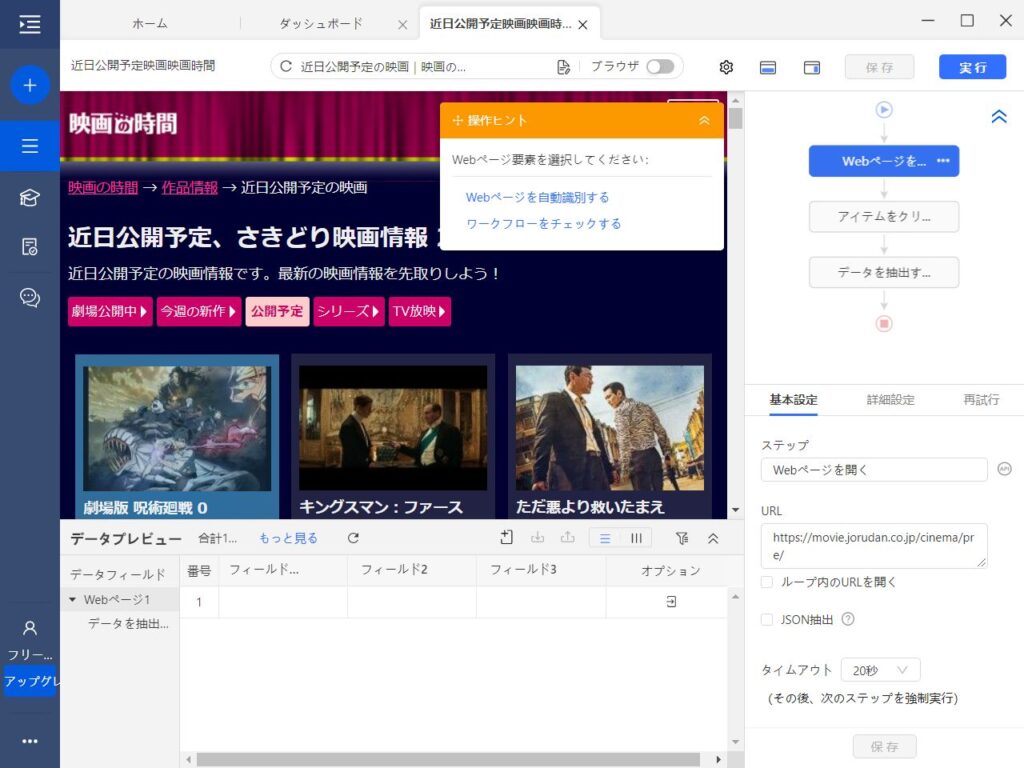
Task: Reload the page in the address bar
Action: (x=285, y=67)
